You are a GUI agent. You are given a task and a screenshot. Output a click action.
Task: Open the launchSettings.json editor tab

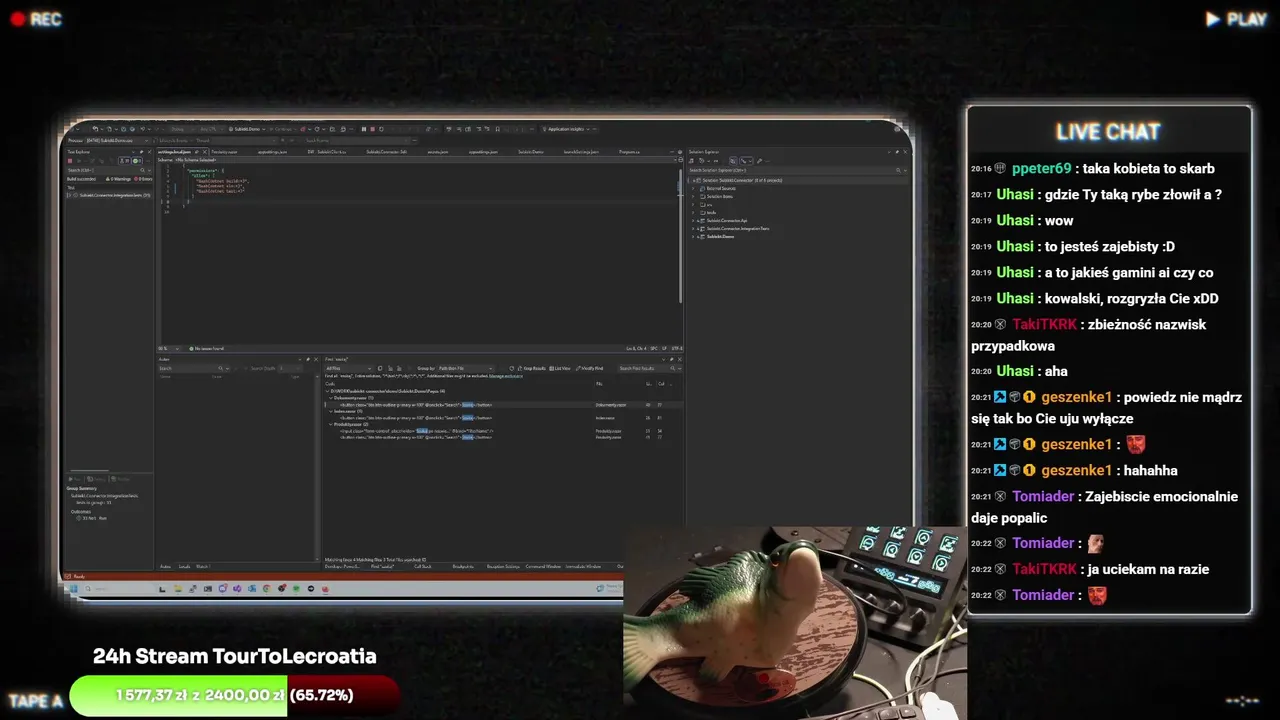coord(581,152)
